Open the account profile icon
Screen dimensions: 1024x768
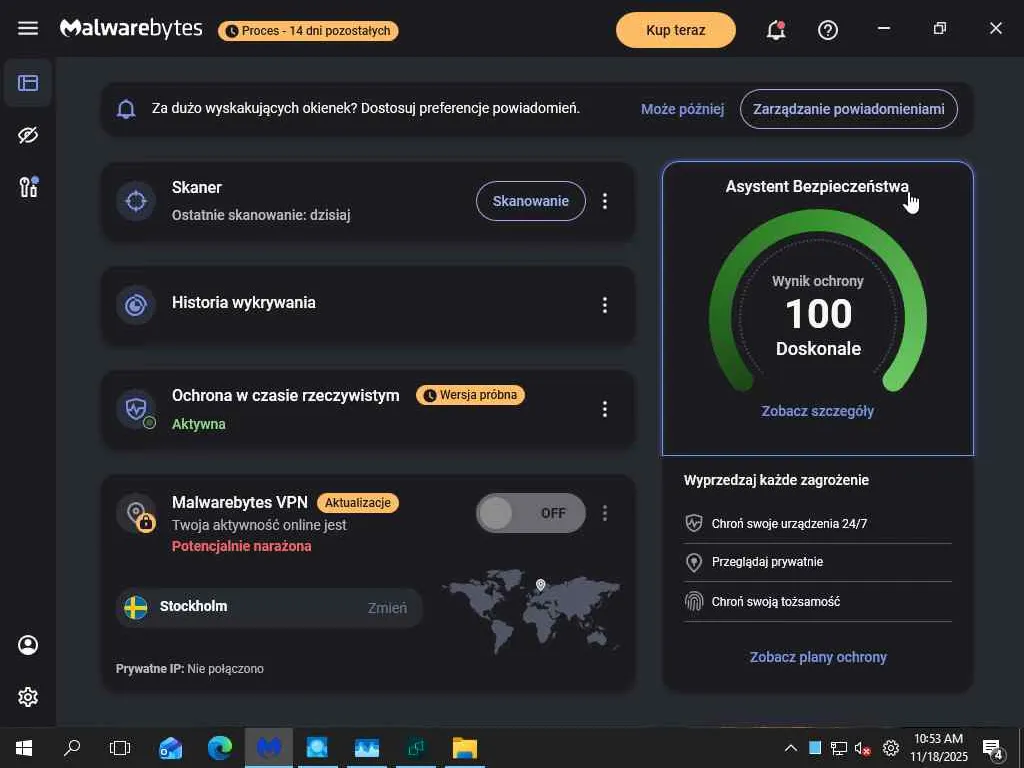[x=28, y=645]
